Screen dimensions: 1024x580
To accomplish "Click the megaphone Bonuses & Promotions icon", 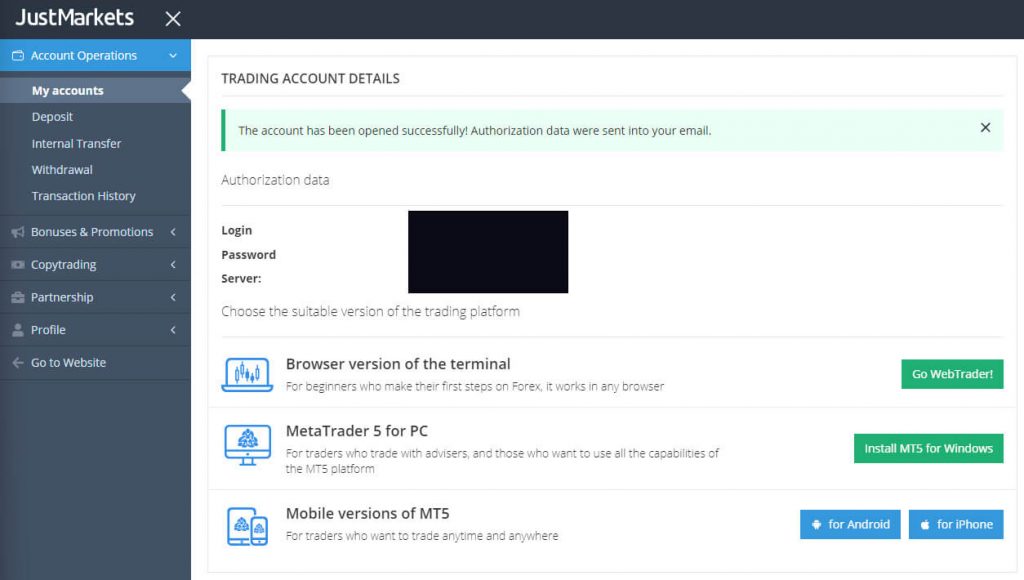I will coord(17,232).
